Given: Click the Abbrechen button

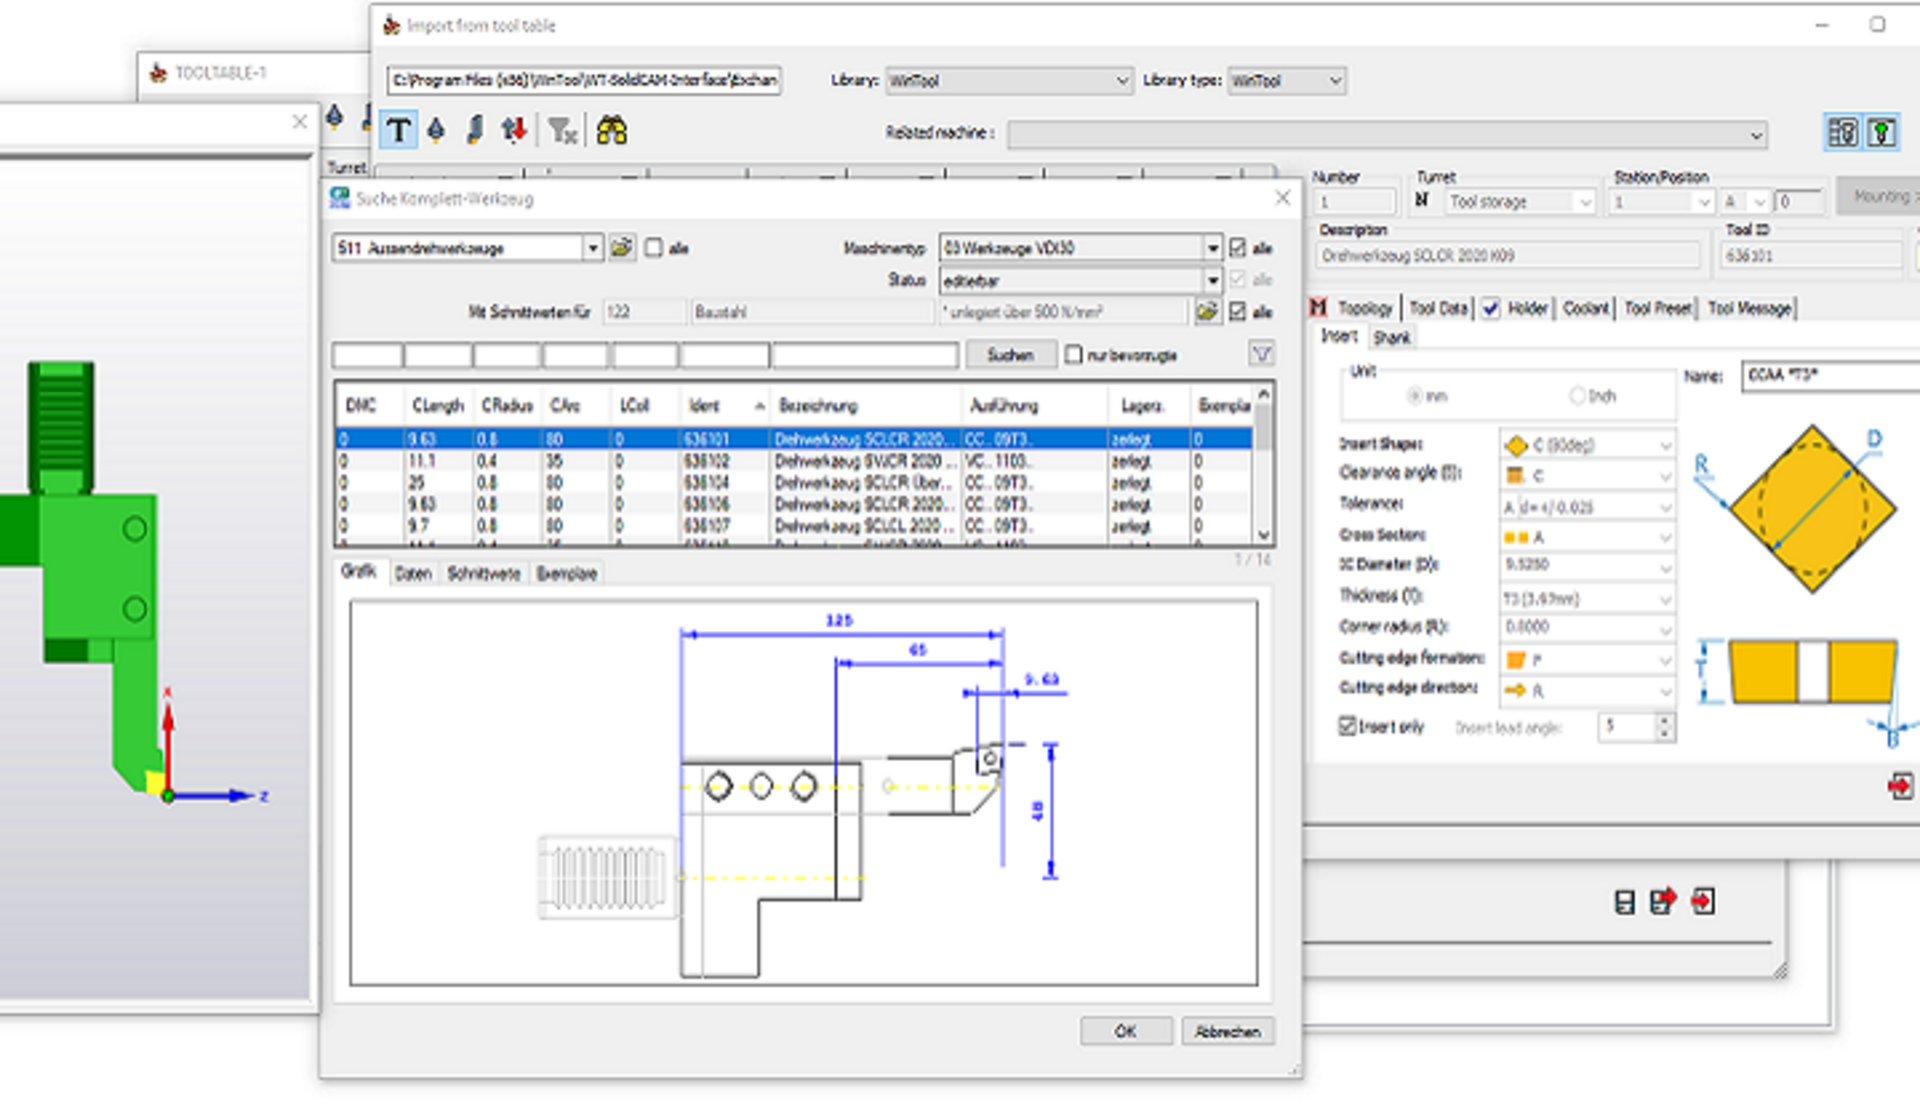Looking at the screenshot, I should pos(1227,1031).
